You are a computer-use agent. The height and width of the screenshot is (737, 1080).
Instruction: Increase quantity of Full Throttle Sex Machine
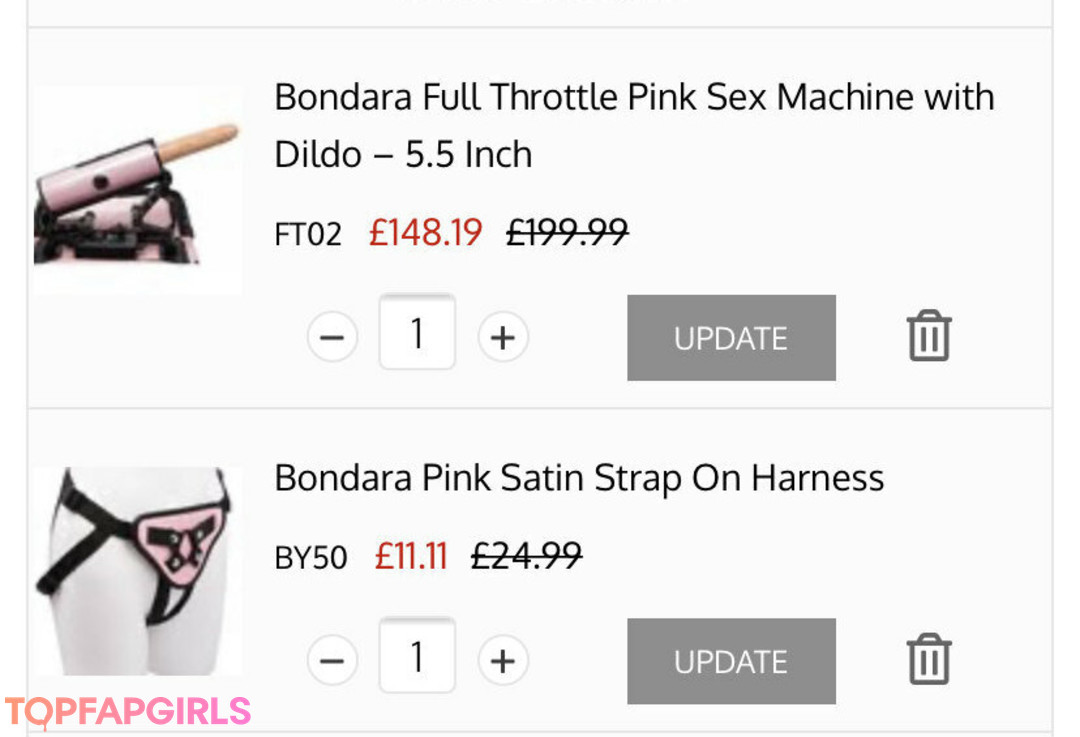(502, 338)
